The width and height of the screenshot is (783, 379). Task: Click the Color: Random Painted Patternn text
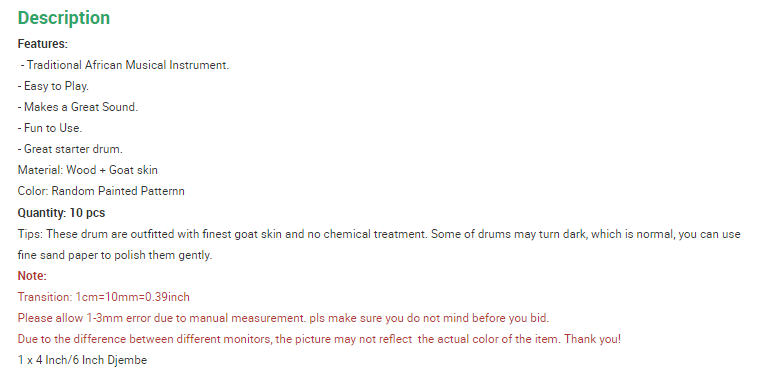101,191
